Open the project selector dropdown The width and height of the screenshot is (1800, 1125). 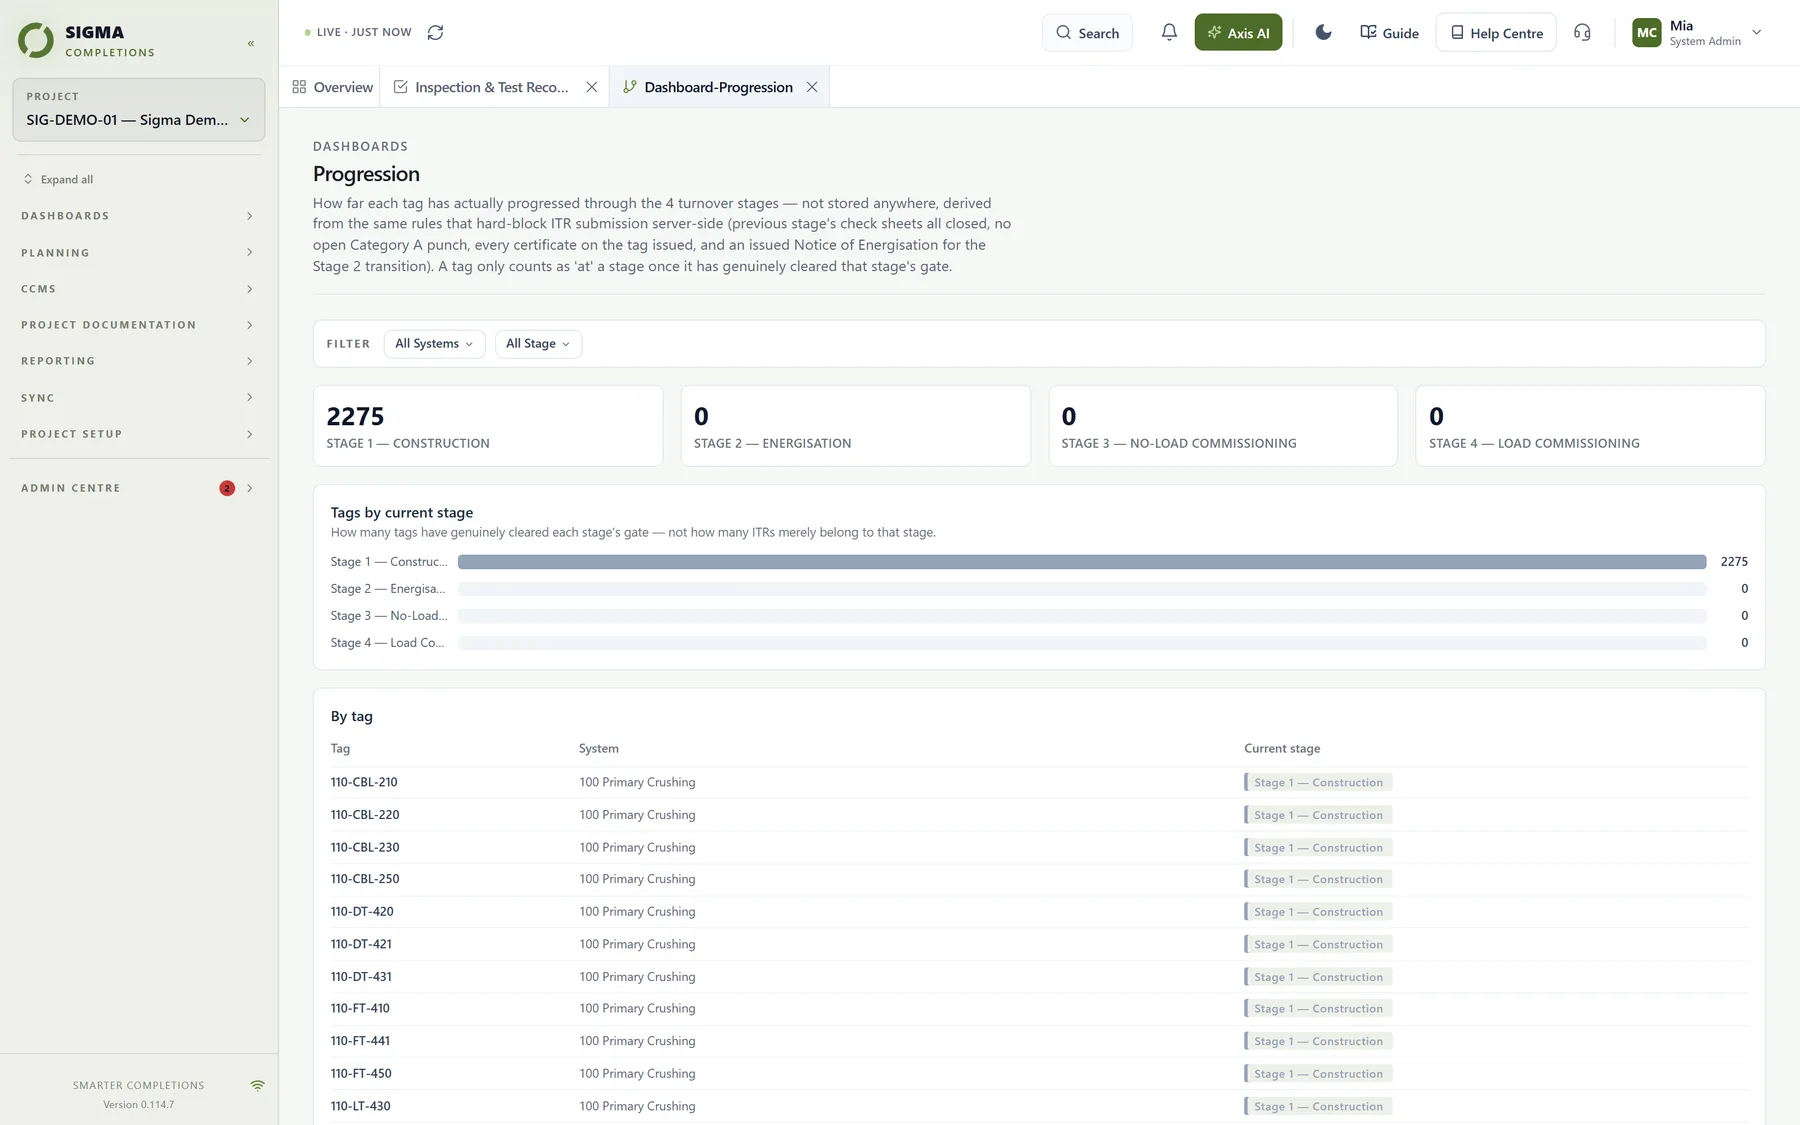139,110
